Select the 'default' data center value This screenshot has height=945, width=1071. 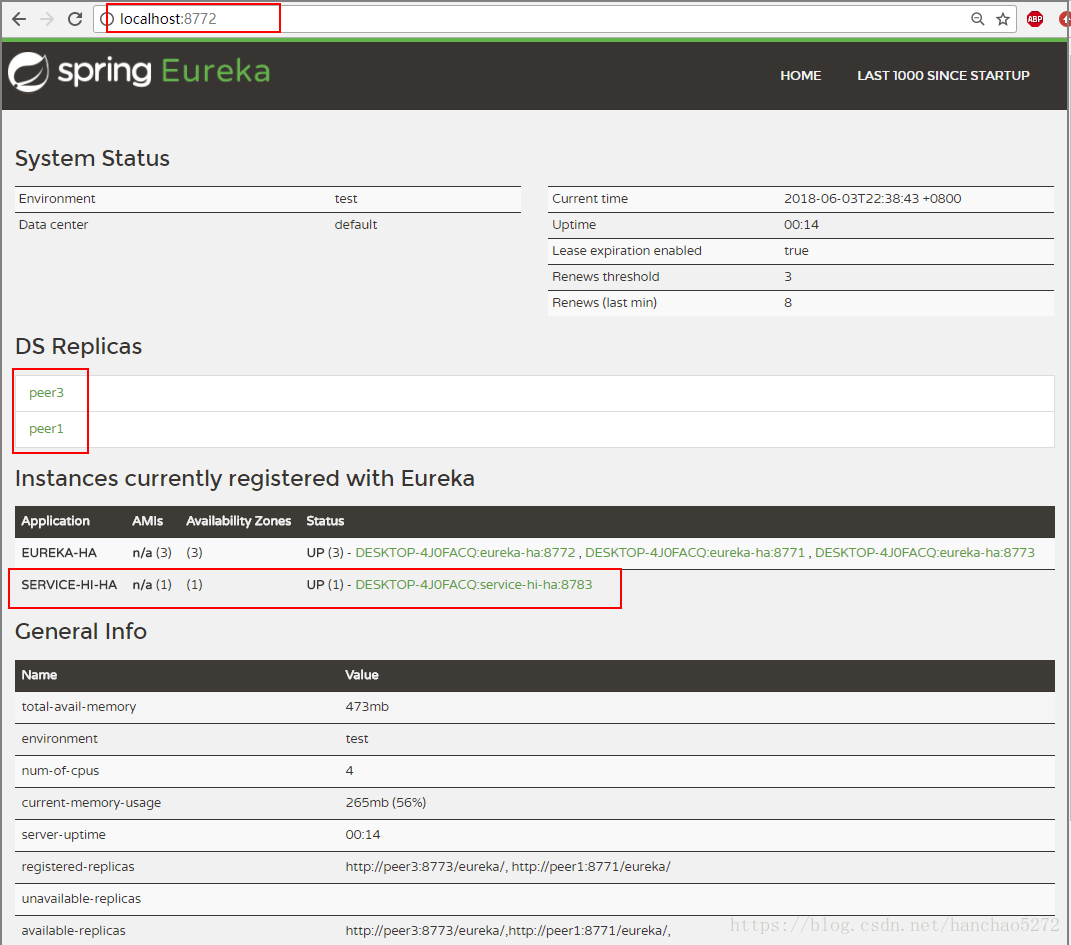coord(355,225)
